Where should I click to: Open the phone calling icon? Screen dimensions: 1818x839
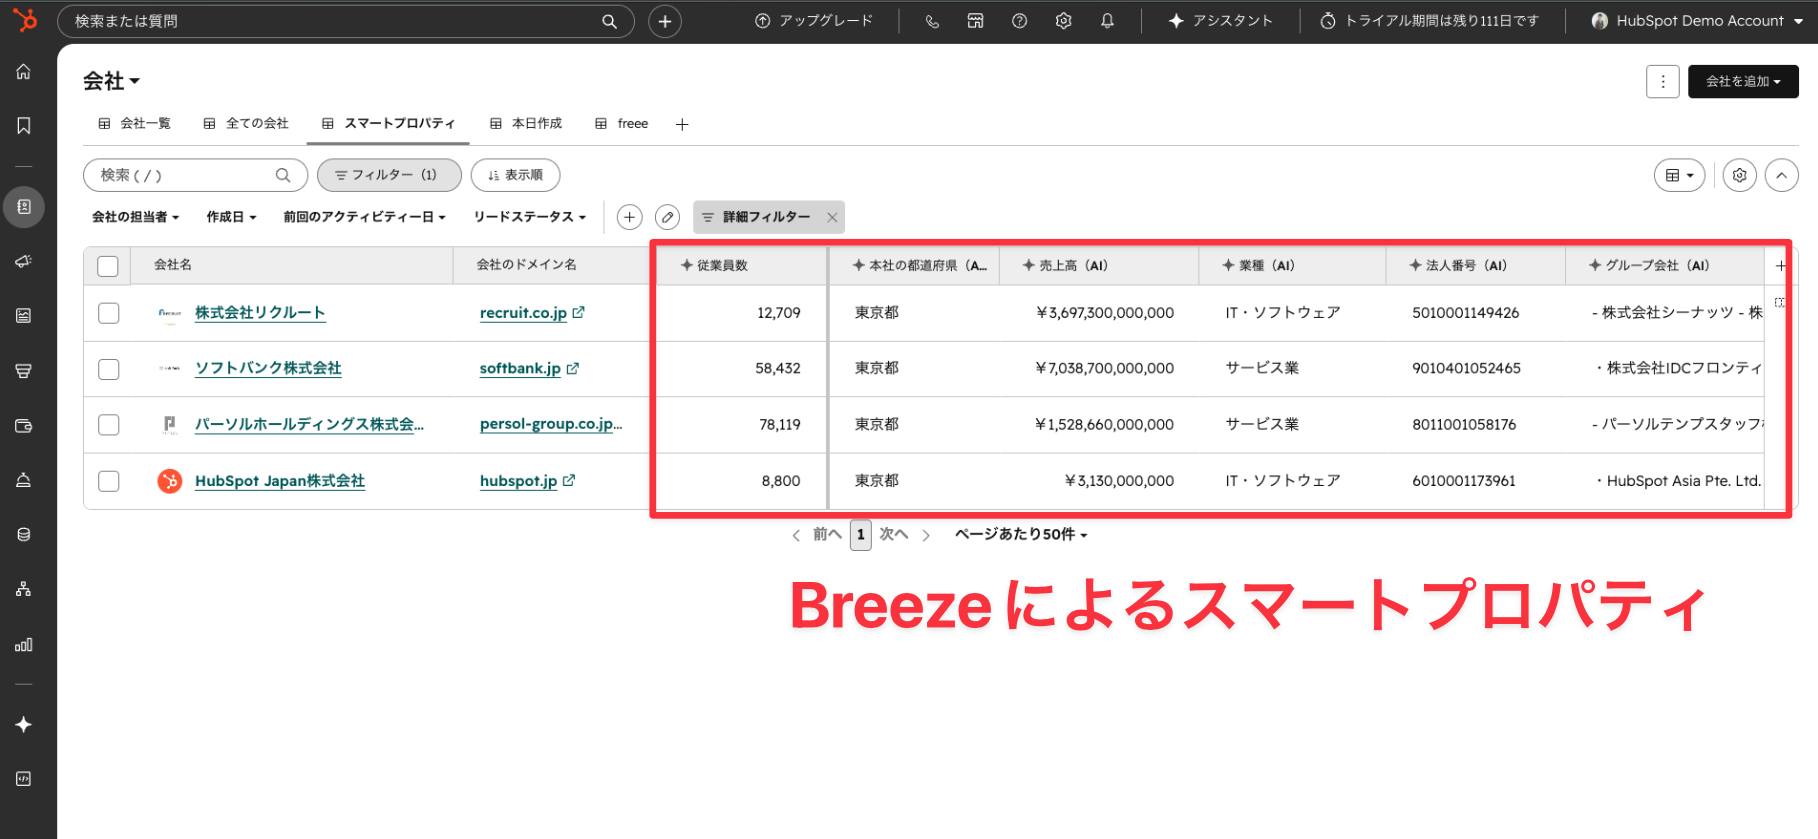coord(932,21)
